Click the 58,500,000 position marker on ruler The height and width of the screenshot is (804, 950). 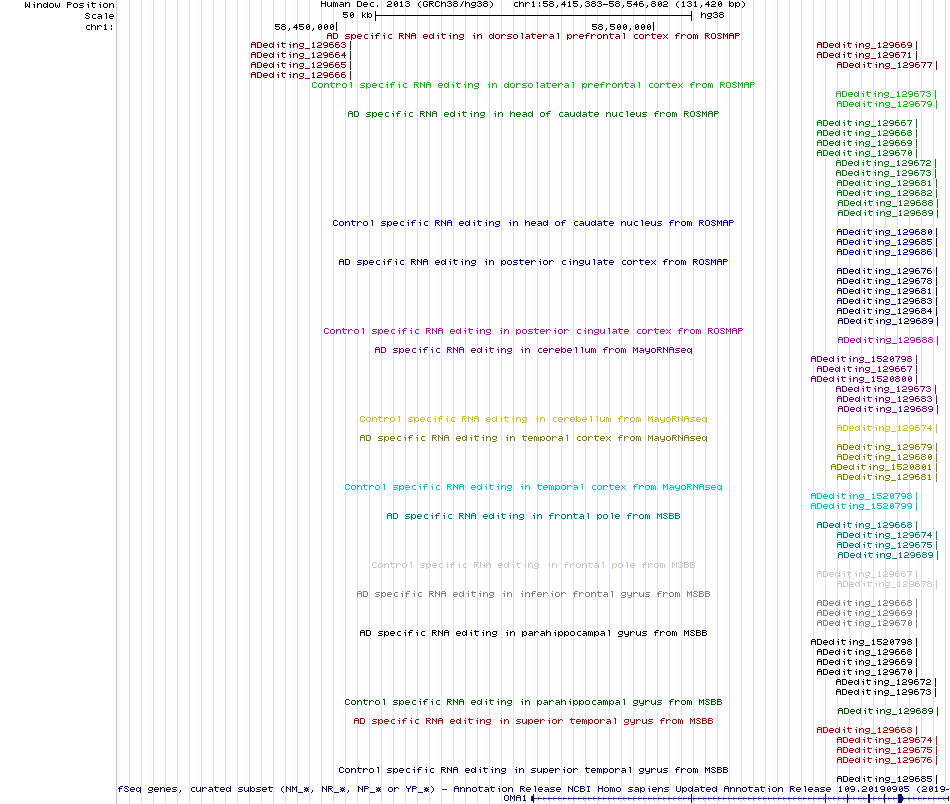coord(622,27)
